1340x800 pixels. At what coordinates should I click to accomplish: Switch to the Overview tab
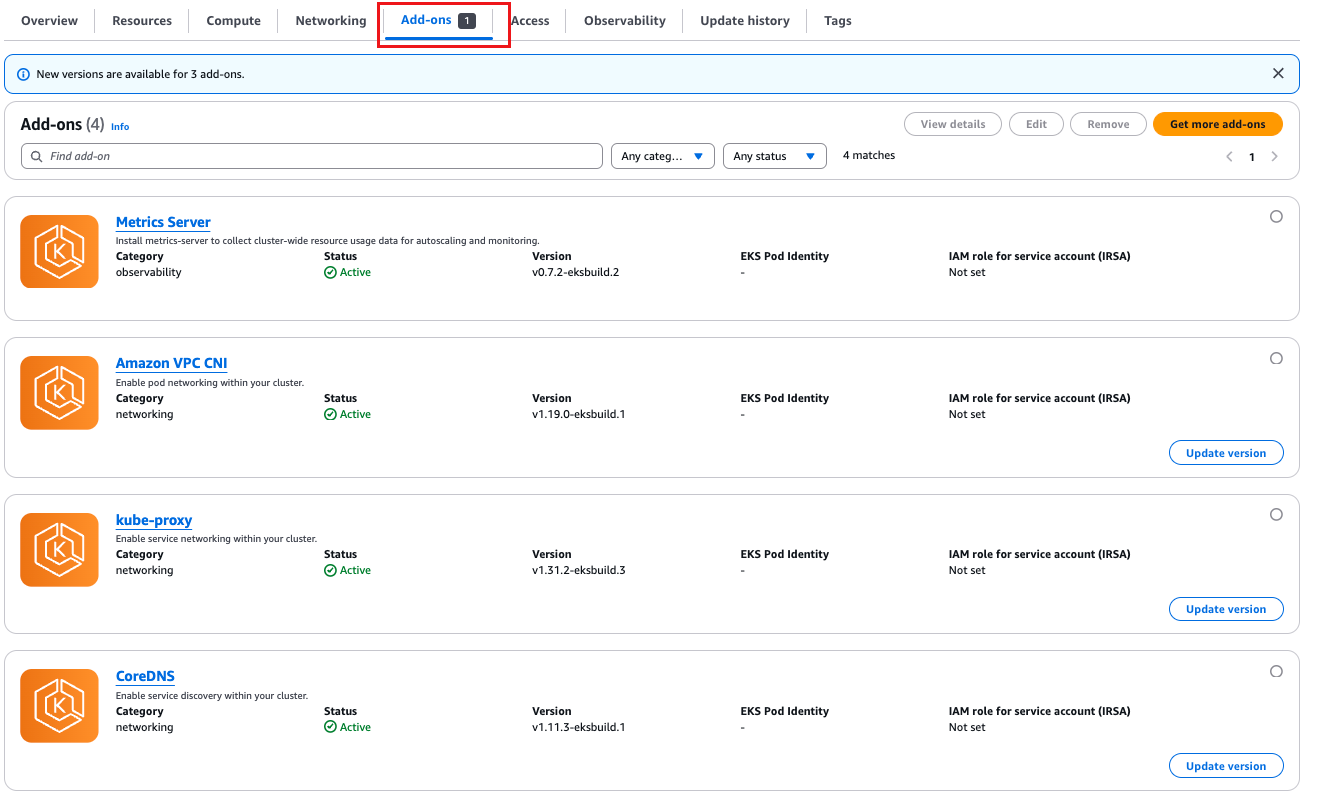[x=49, y=20]
